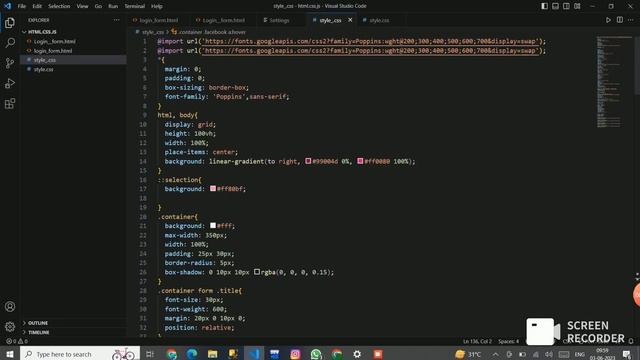The image size is (640, 360).
Task: Click Spaces: 4 indentation in status bar
Action: 508,341
